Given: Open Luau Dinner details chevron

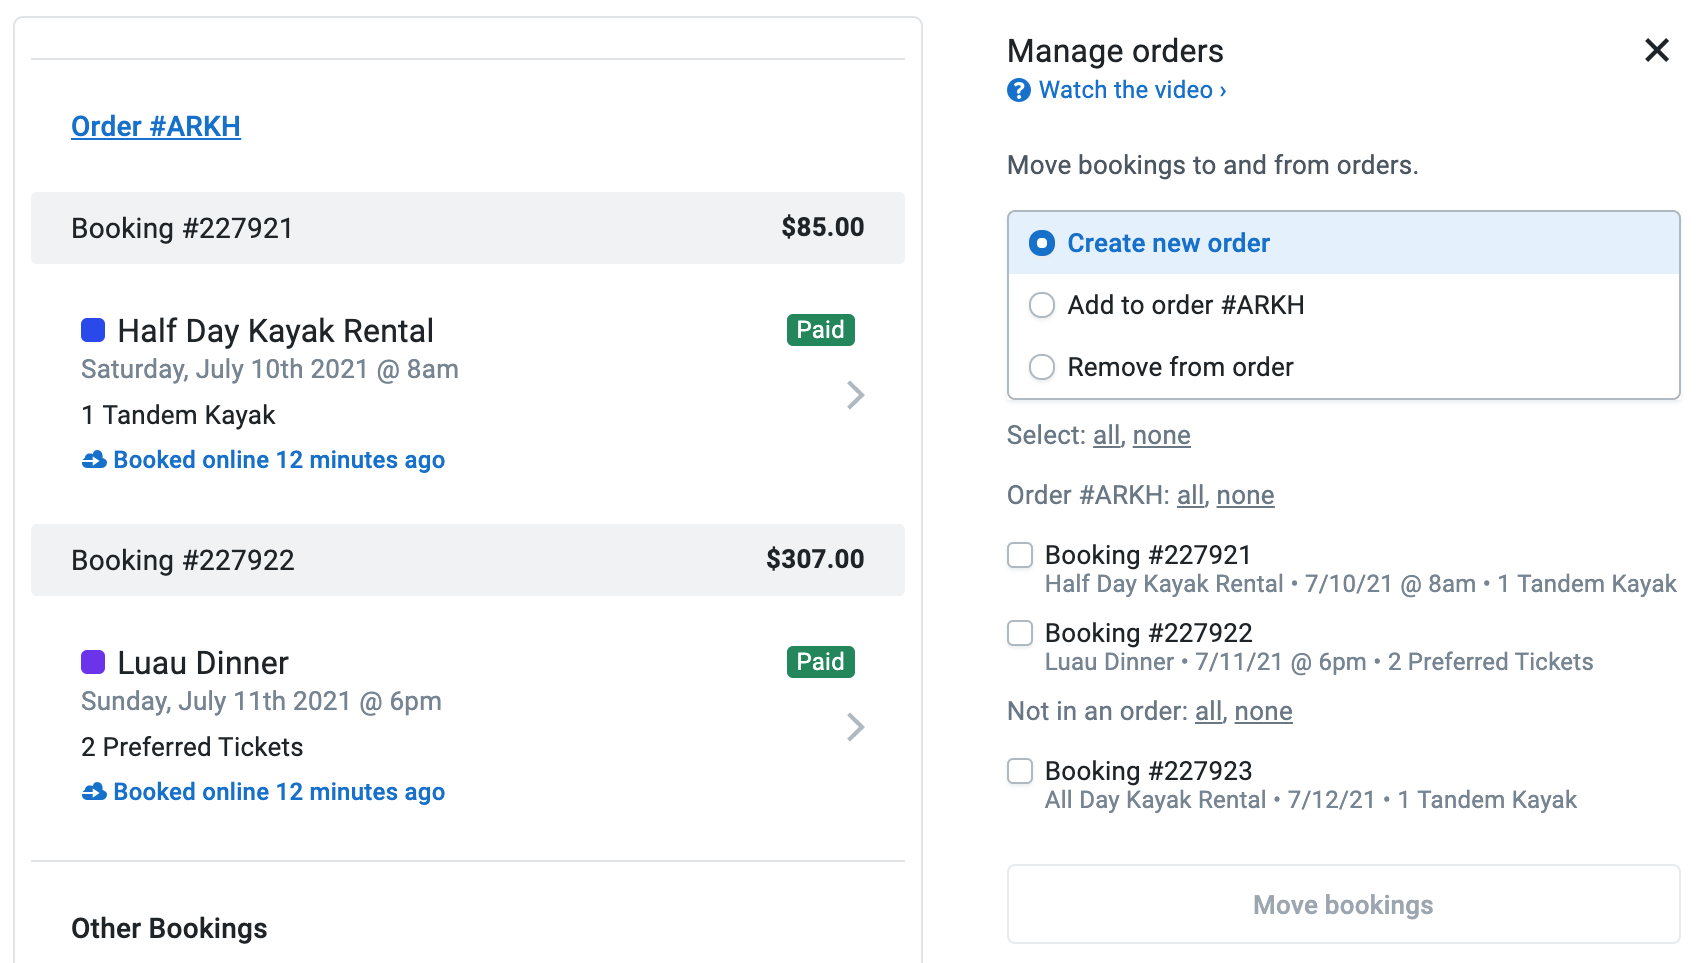Looking at the screenshot, I should (855, 727).
